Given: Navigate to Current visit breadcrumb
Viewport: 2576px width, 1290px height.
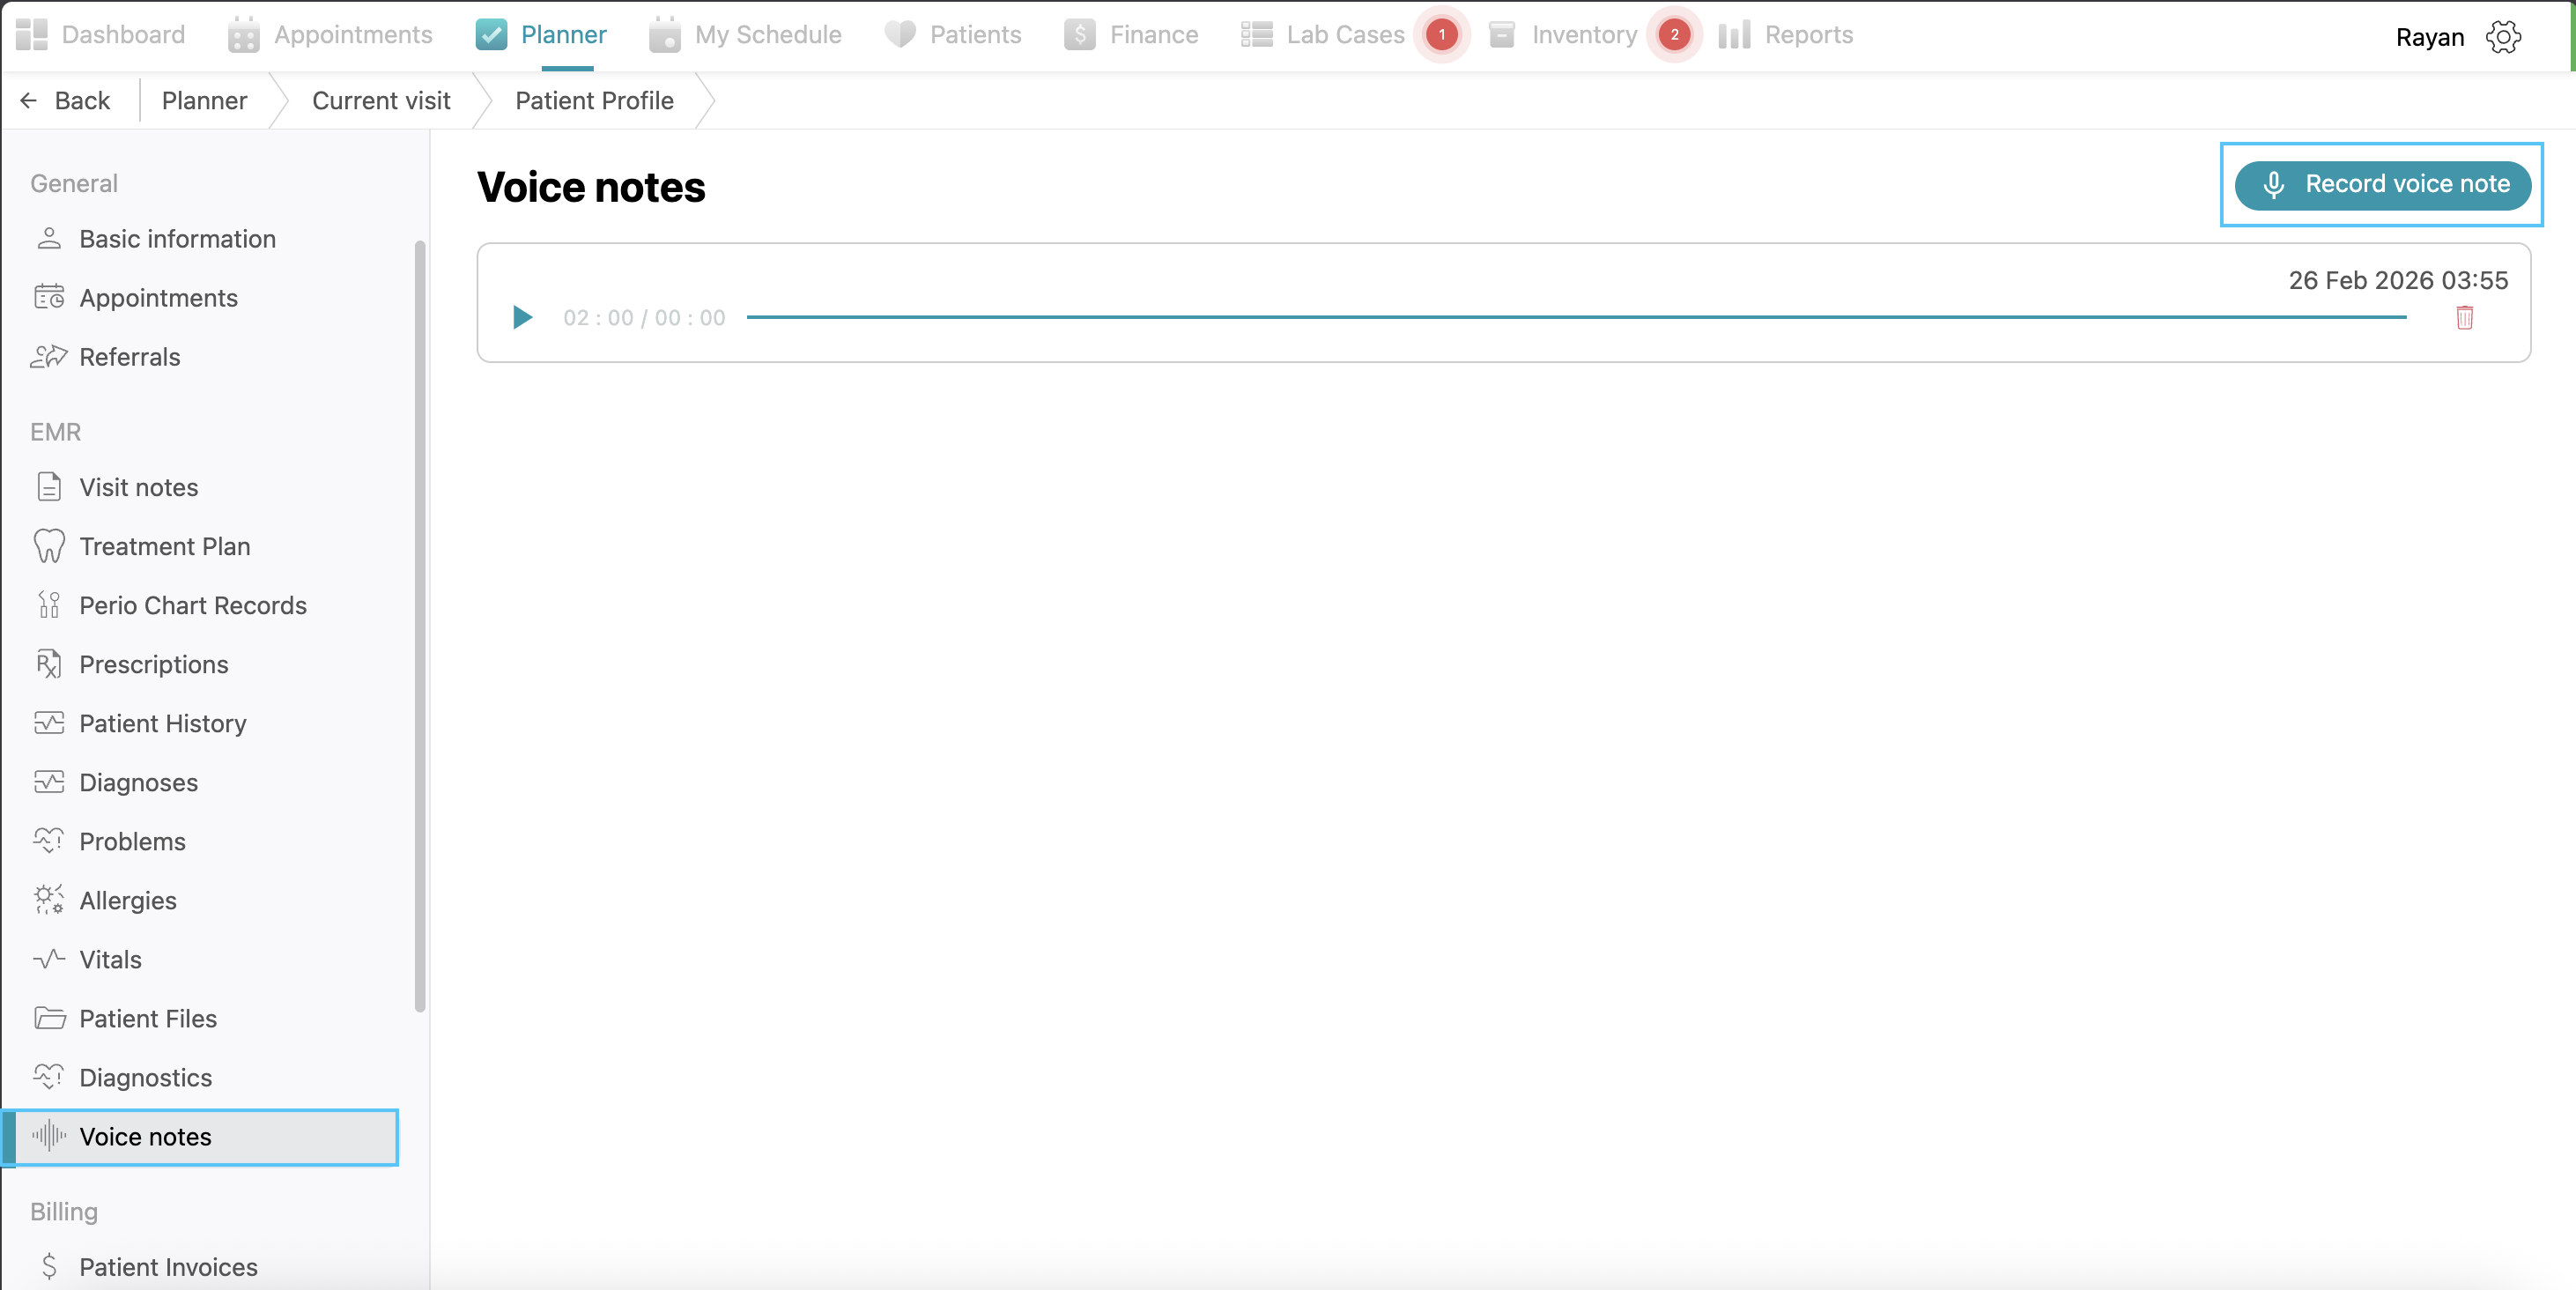Looking at the screenshot, I should point(381,101).
